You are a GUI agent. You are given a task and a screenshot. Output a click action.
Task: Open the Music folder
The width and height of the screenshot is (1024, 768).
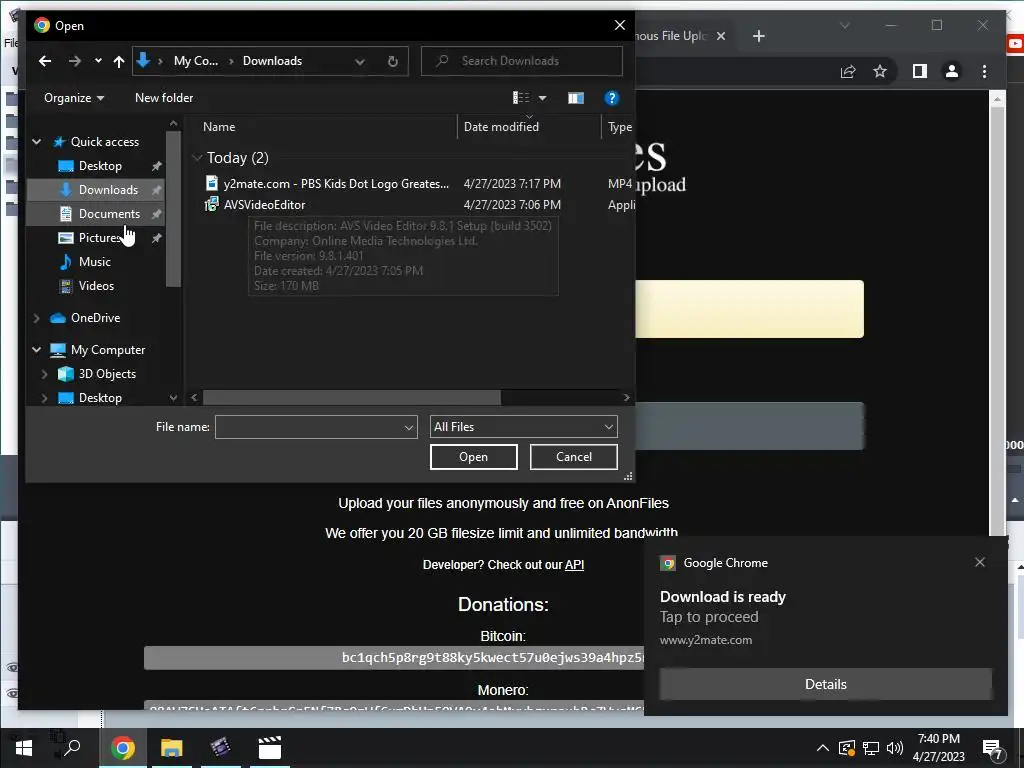[95, 262]
